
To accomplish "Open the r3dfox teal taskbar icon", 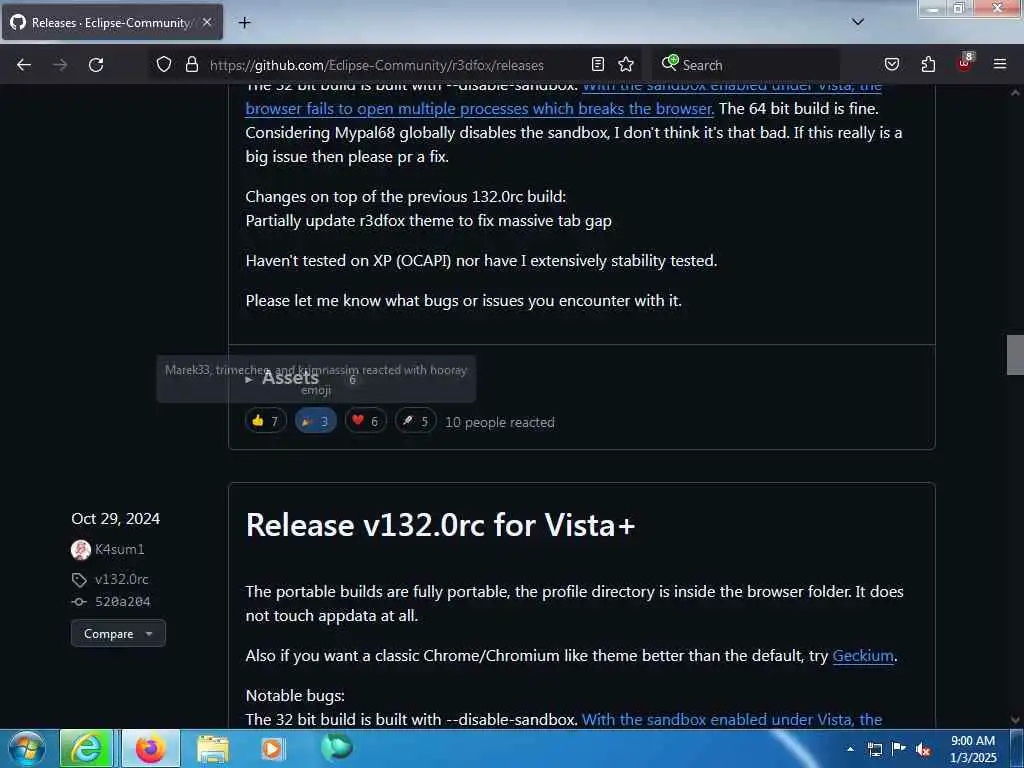I will pos(337,747).
